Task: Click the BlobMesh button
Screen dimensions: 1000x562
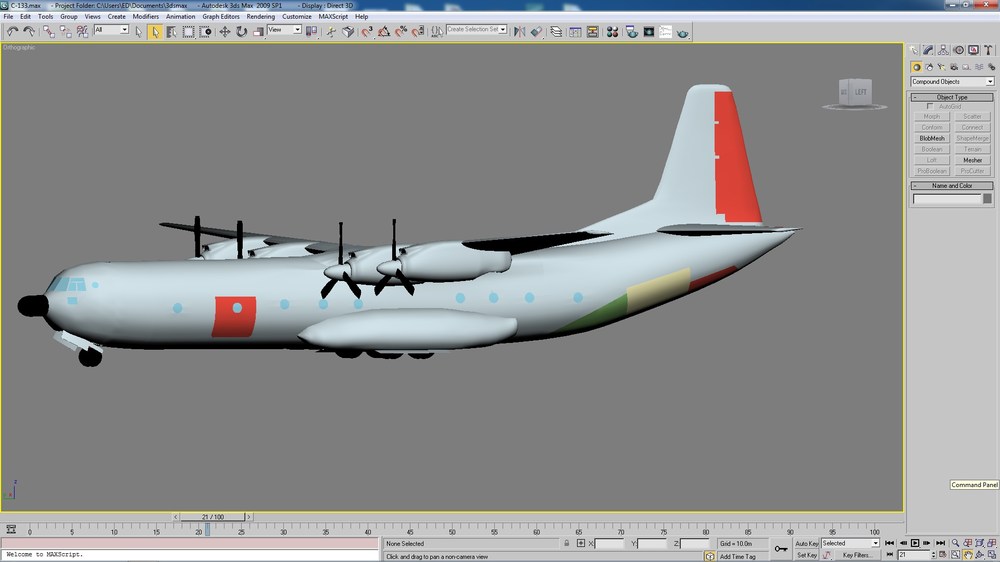Action: tap(932, 138)
